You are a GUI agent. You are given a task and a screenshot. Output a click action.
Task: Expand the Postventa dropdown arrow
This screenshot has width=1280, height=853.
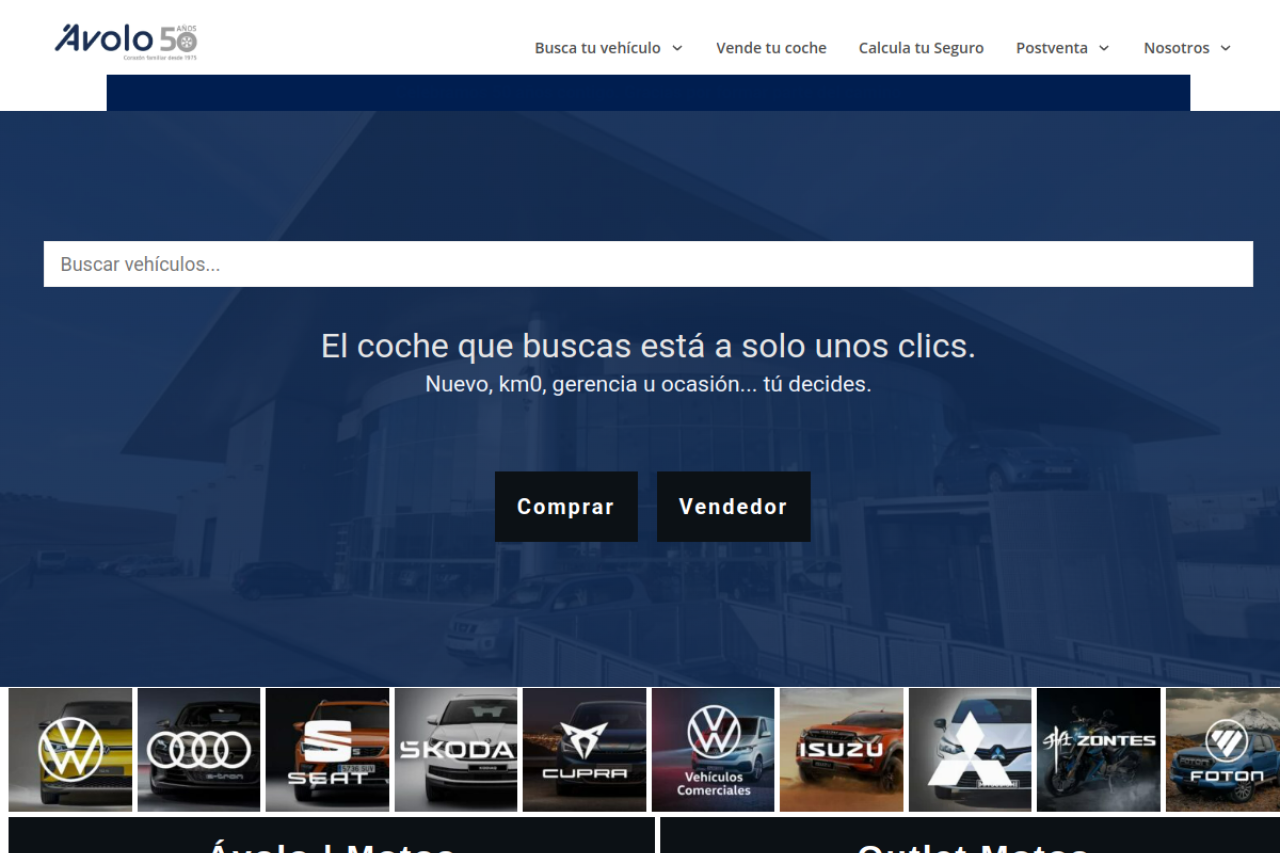pyautogui.click(x=1104, y=48)
